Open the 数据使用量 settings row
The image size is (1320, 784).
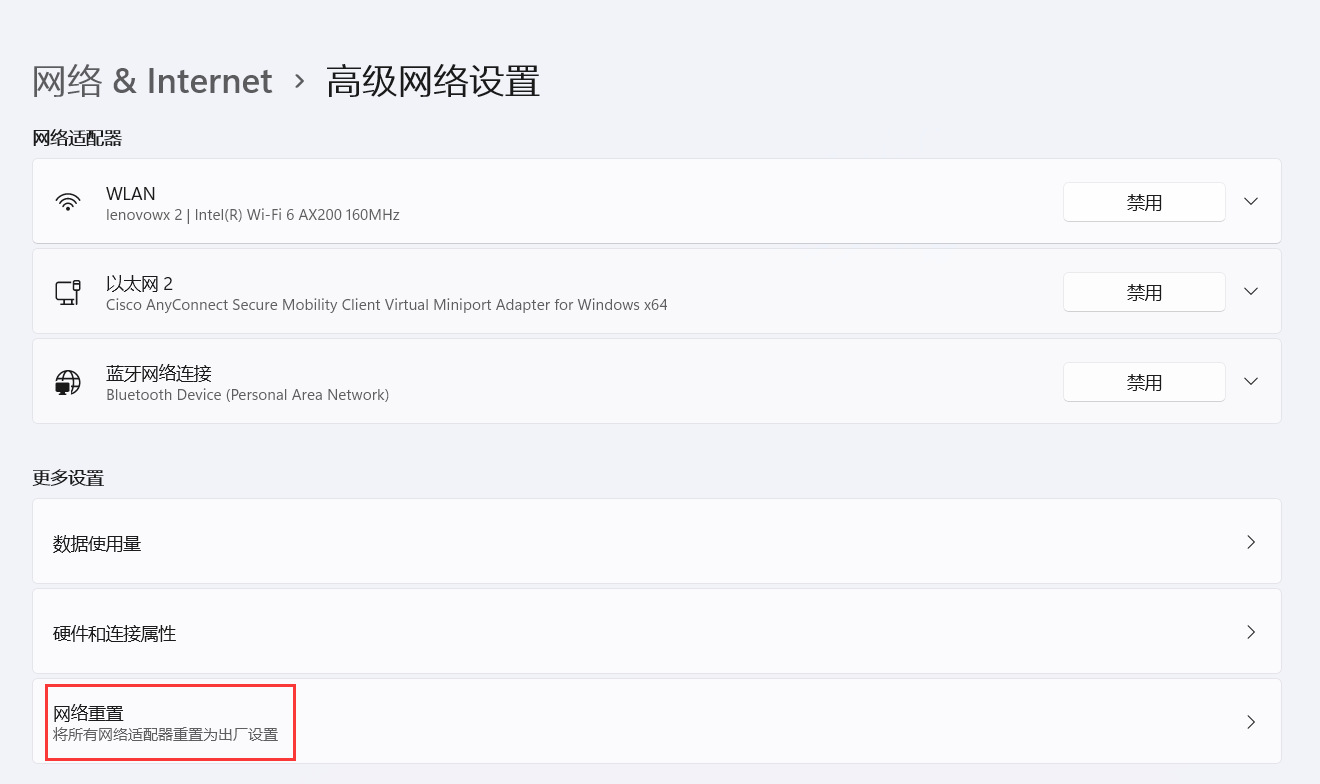tap(657, 541)
